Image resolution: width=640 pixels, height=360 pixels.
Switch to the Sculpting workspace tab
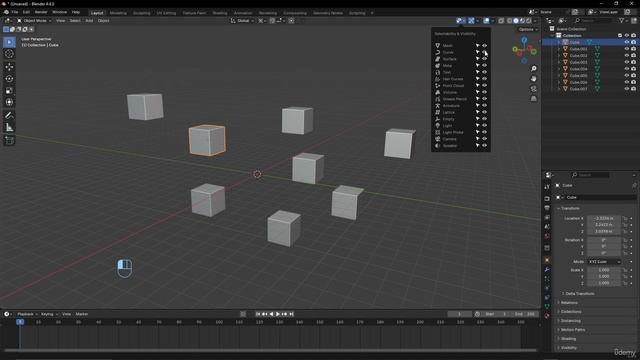click(x=142, y=13)
